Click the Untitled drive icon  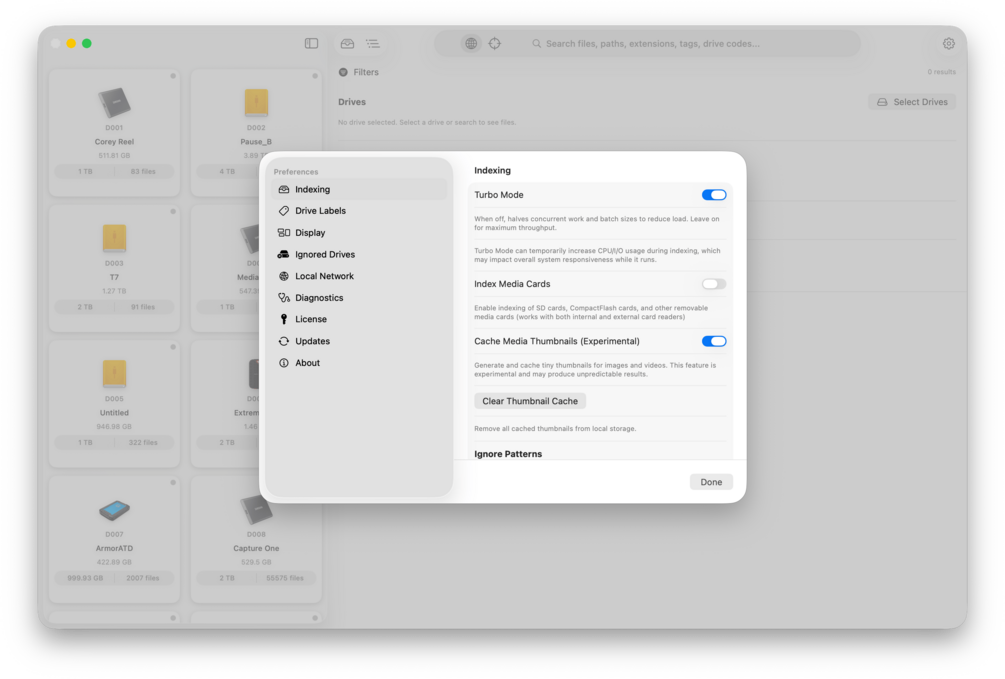pos(114,374)
